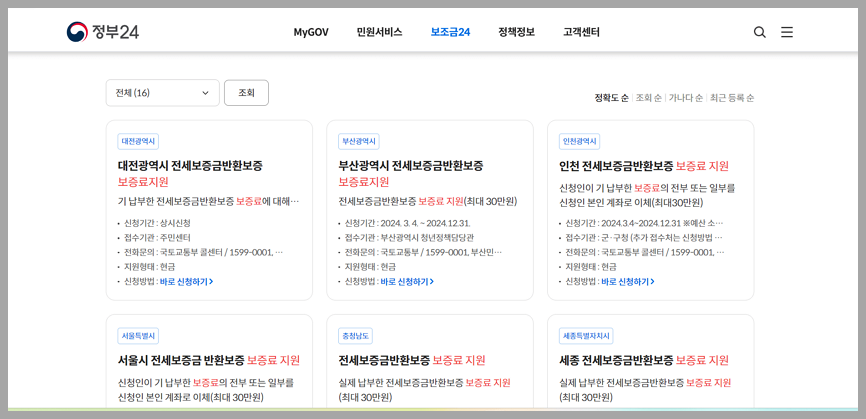This screenshot has height=419, width=866.
Task: Click 바로 신청하기 in the 부산광역시 card
Action: click(x=408, y=282)
